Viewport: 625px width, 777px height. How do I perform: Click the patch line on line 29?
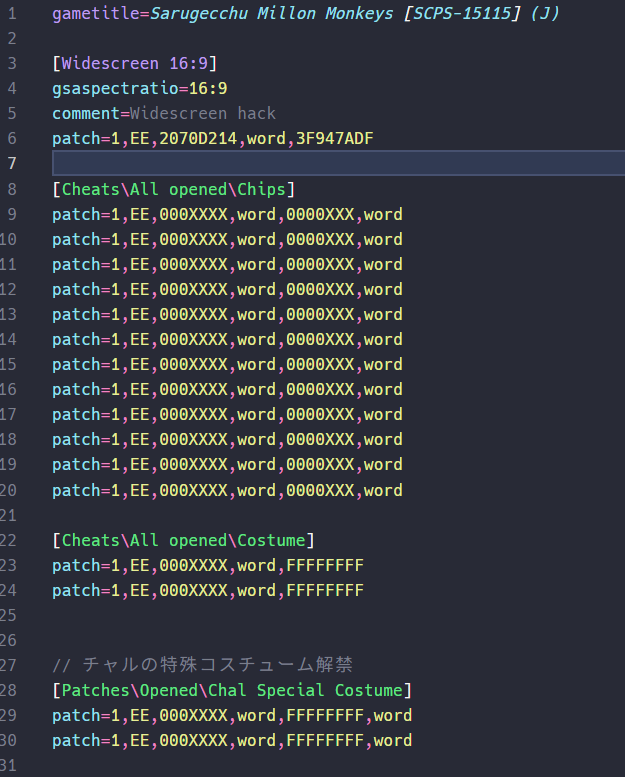click(232, 716)
